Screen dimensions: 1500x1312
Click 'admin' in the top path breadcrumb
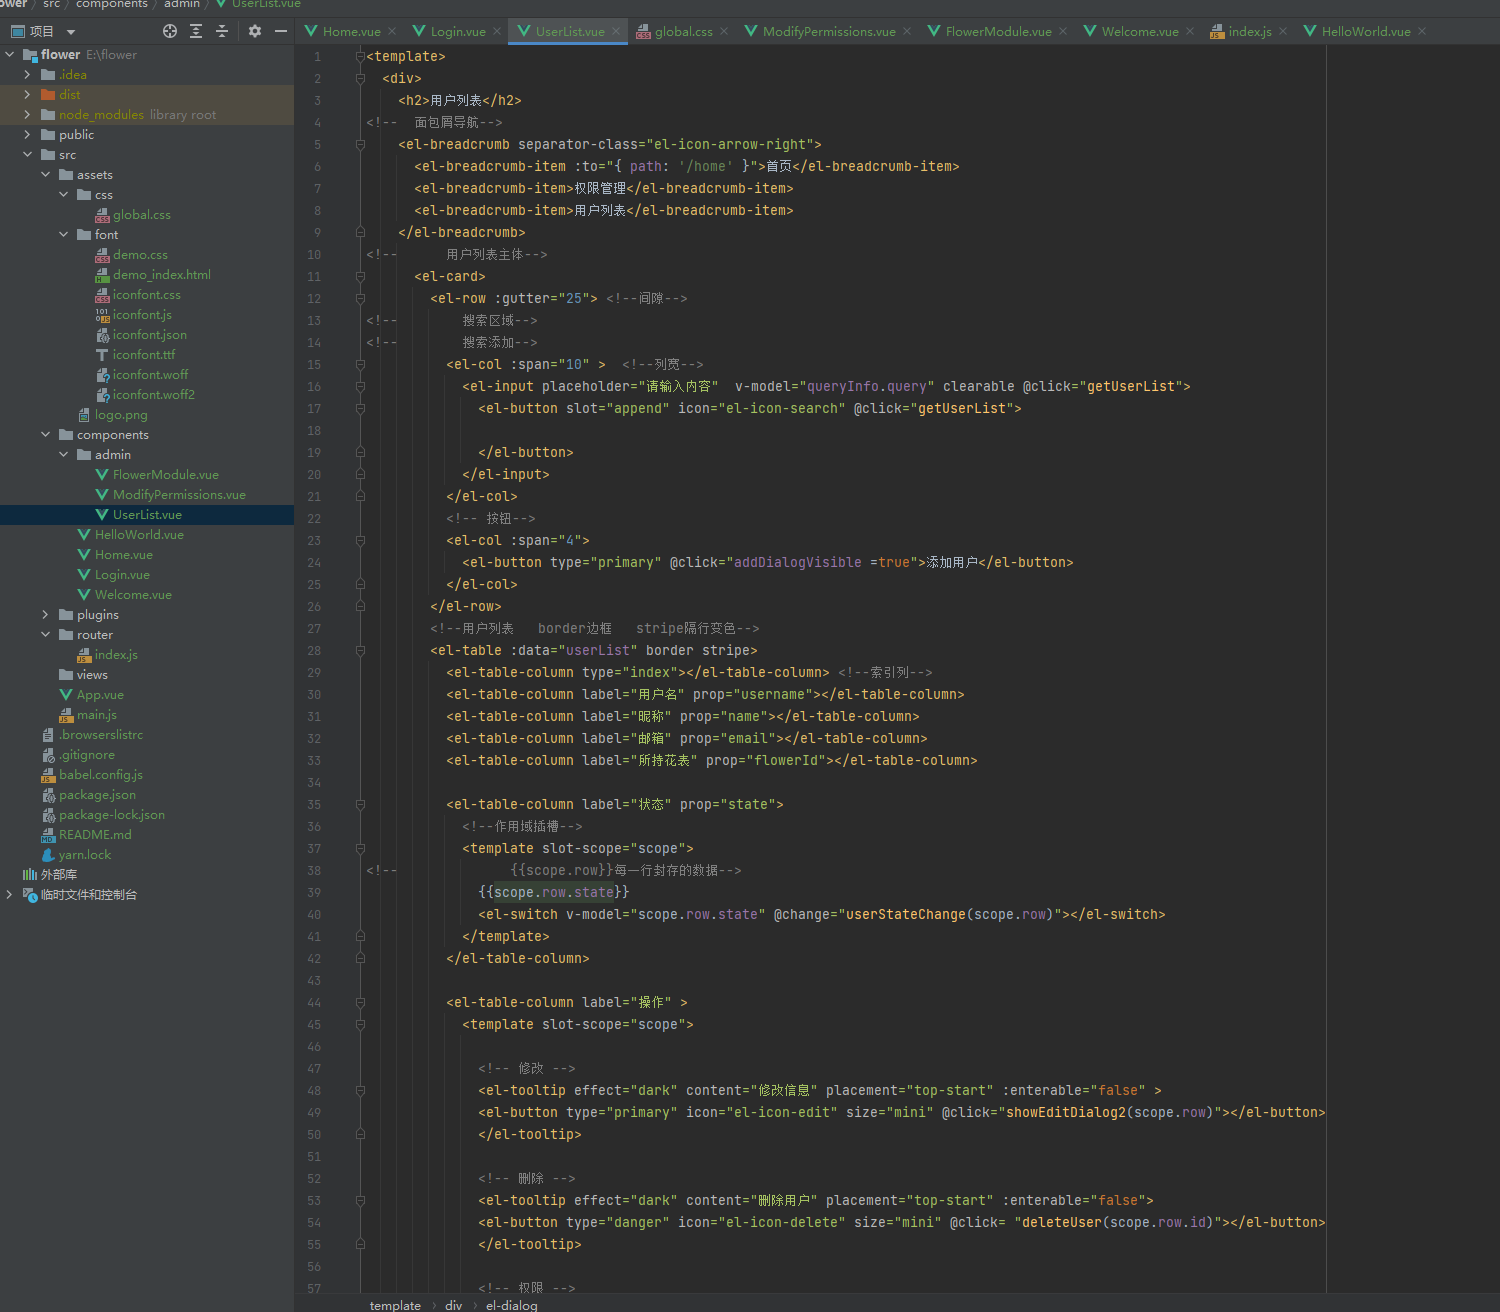[x=182, y=5]
